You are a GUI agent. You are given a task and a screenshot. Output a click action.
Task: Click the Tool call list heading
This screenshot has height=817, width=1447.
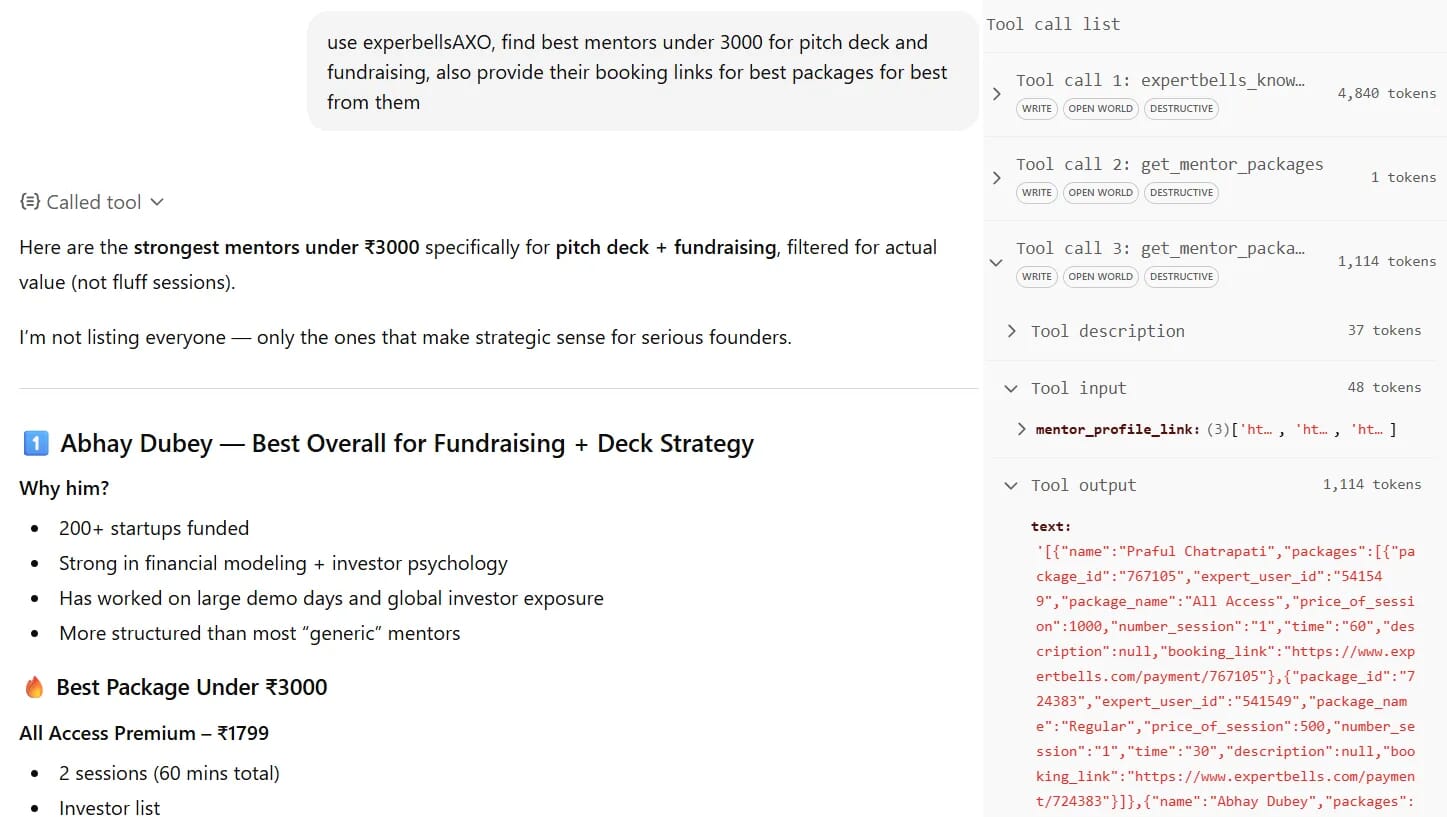pyautogui.click(x=1053, y=24)
